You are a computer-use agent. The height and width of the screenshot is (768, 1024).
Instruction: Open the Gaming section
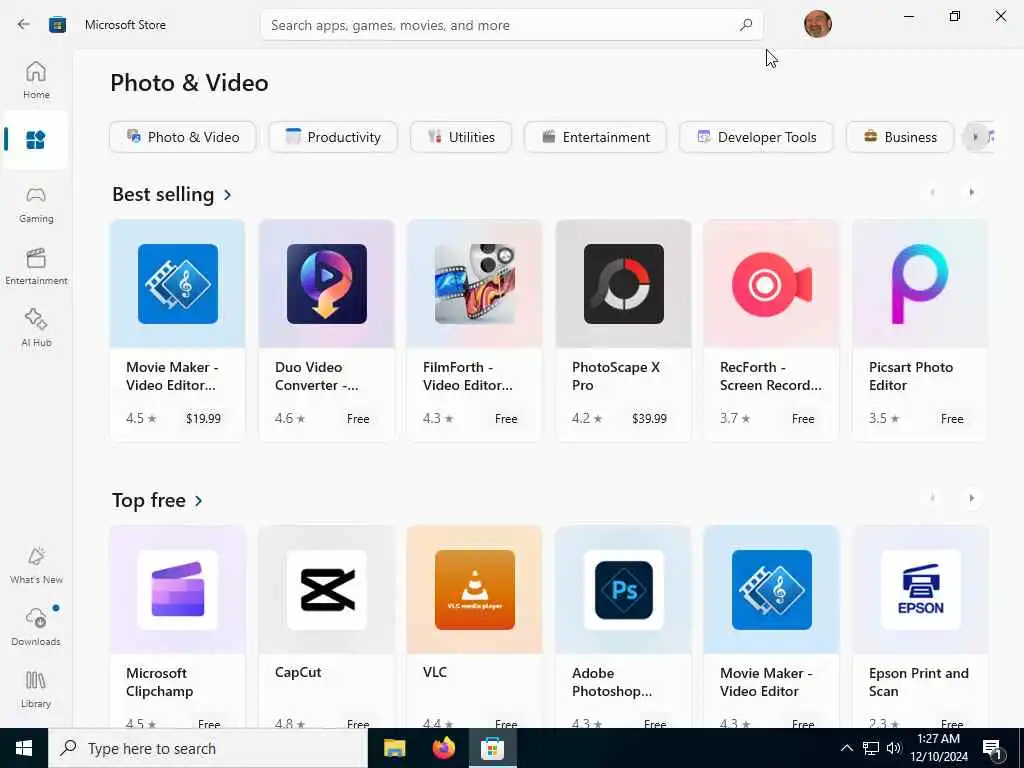point(36,205)
